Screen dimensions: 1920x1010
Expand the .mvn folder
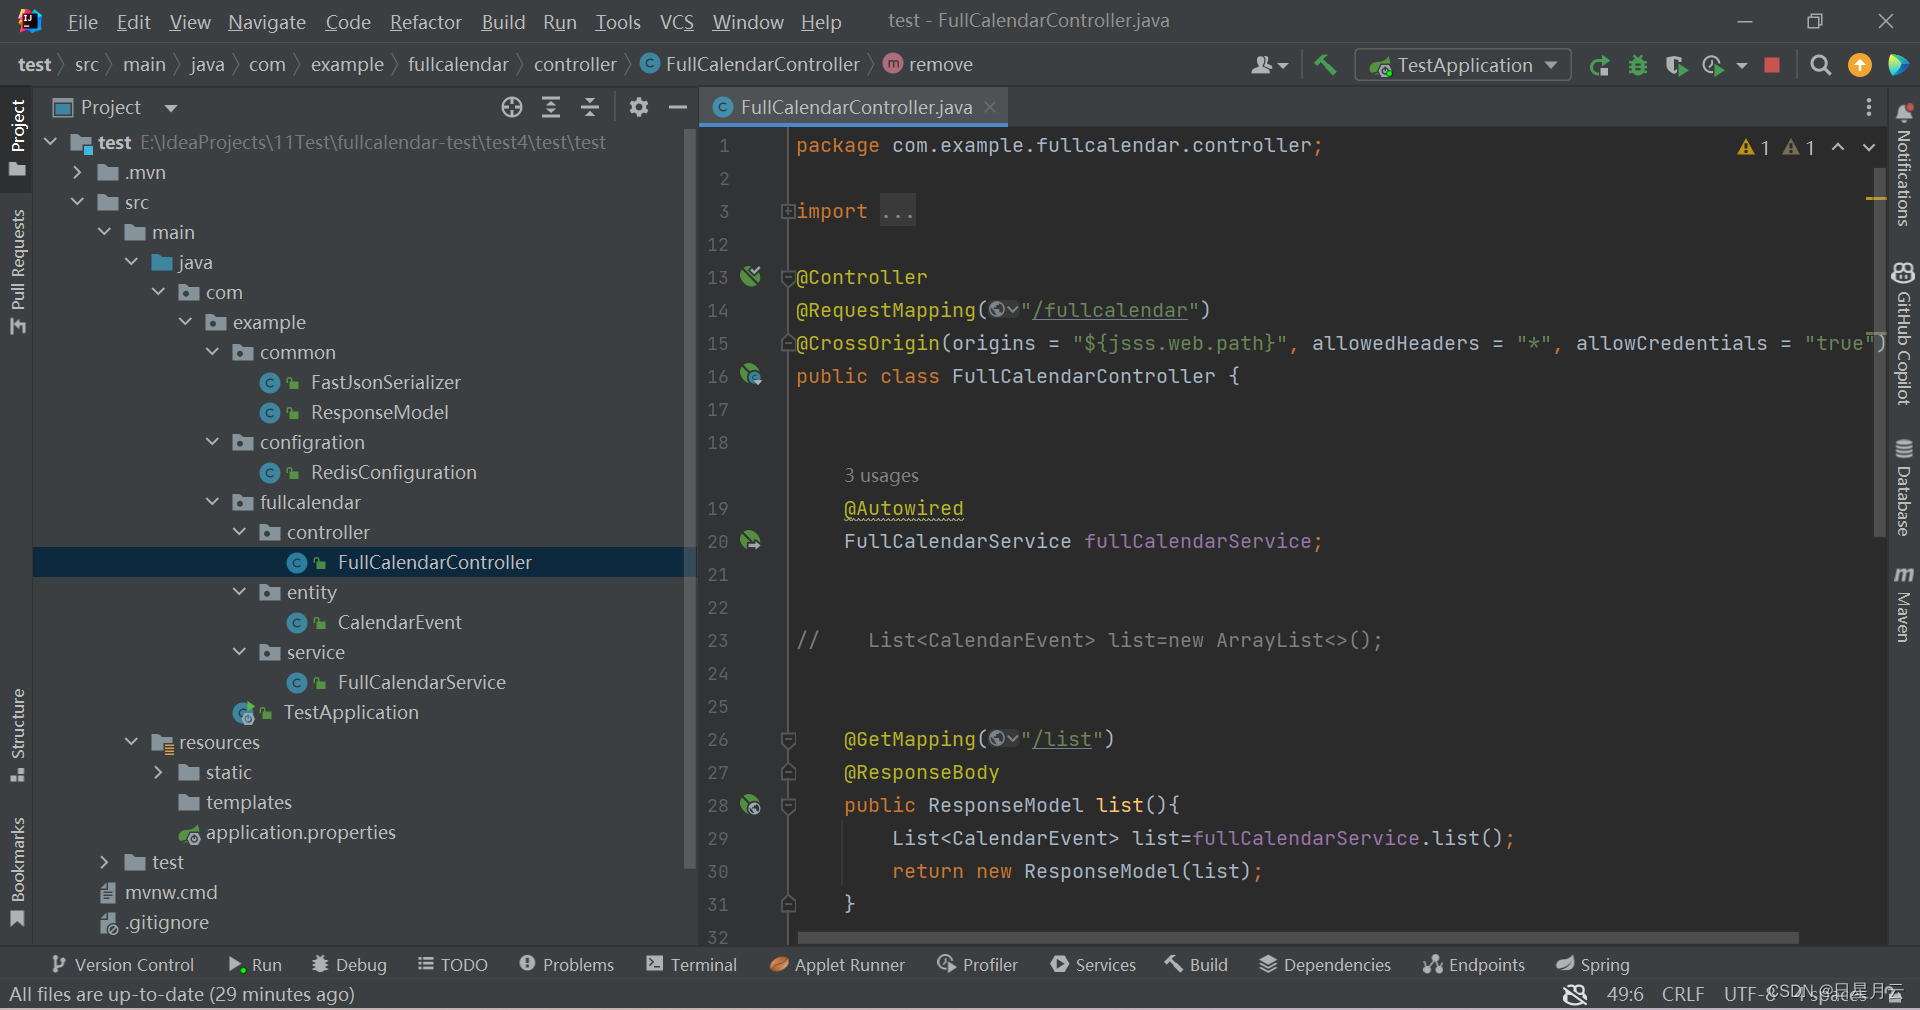tap(77, 172)
